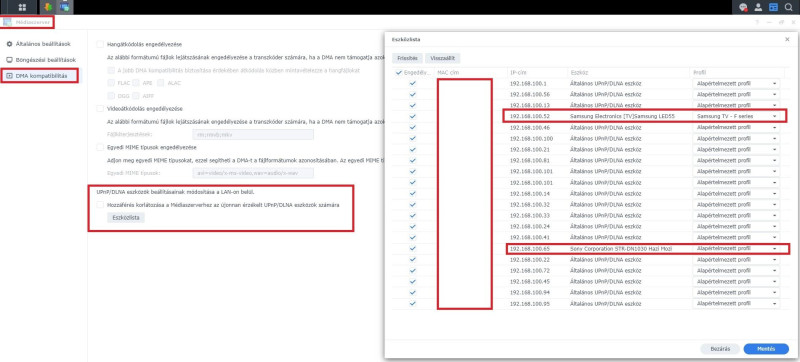Image resolution: width=800 pixels, height=362 pixels.
Task: Toggle the FLAC format checkbox
Action: (x=111, y=83)
